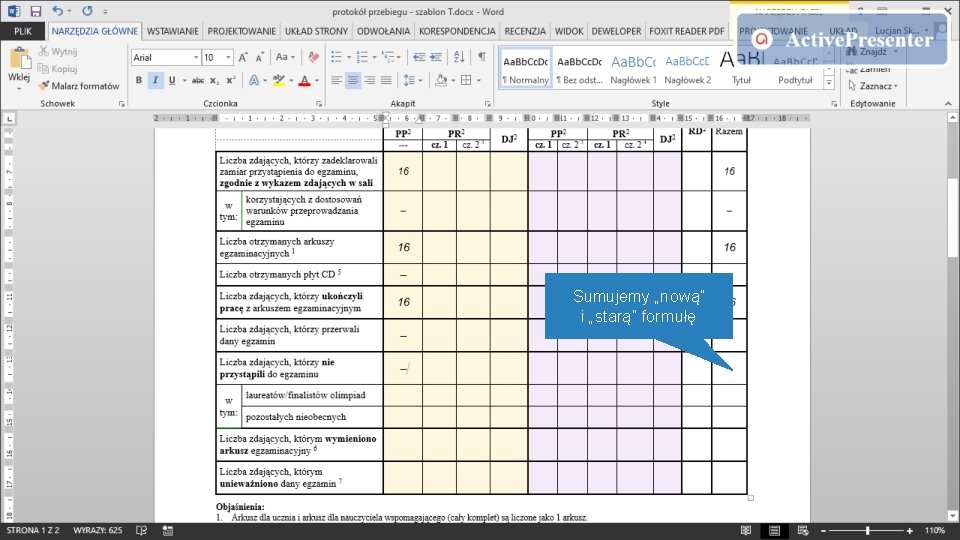
Task: Apply the Bez odstępów style
Action: (x=579, y=68)
